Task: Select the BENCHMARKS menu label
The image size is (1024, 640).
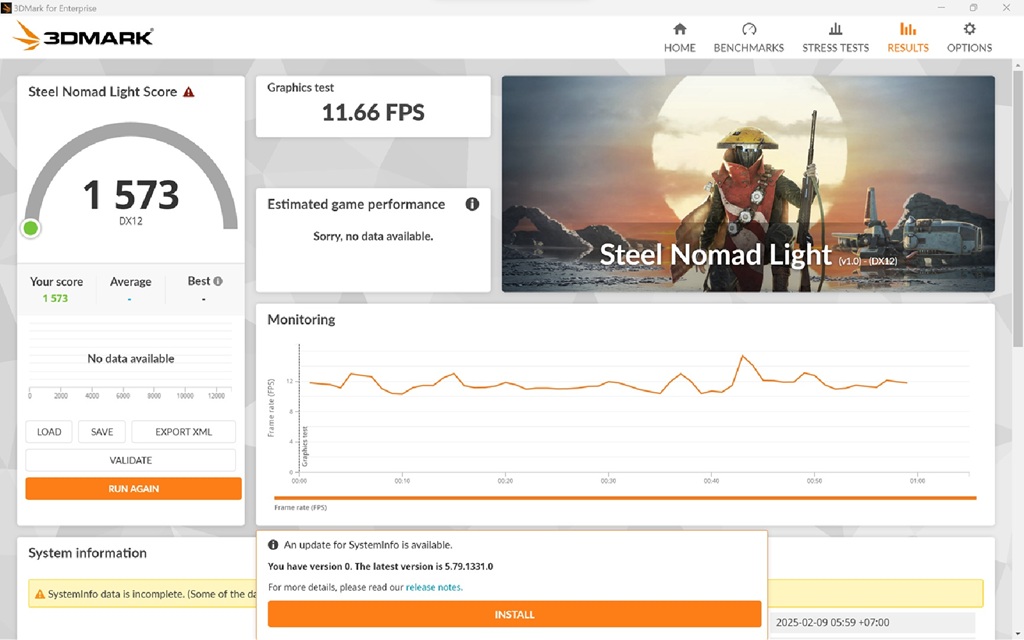Action: click(x=748, y=48)
